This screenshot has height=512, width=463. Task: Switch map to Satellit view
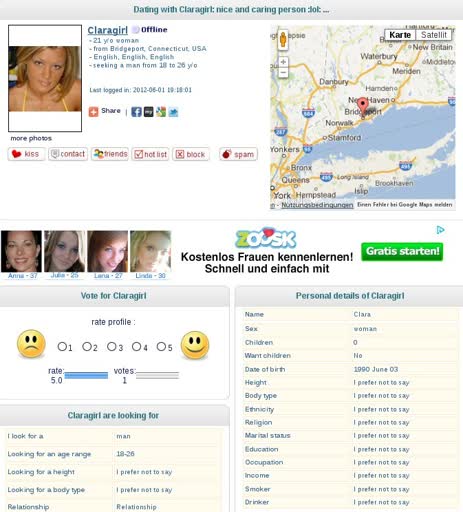click(434, 35)
